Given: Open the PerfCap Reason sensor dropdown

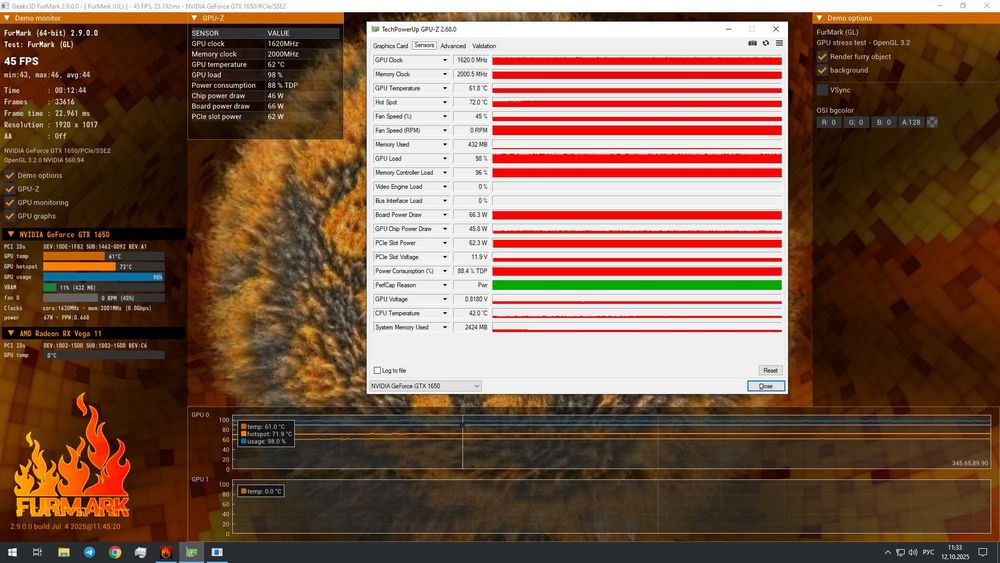Looking at the screenshot, I should pos(445,285).
